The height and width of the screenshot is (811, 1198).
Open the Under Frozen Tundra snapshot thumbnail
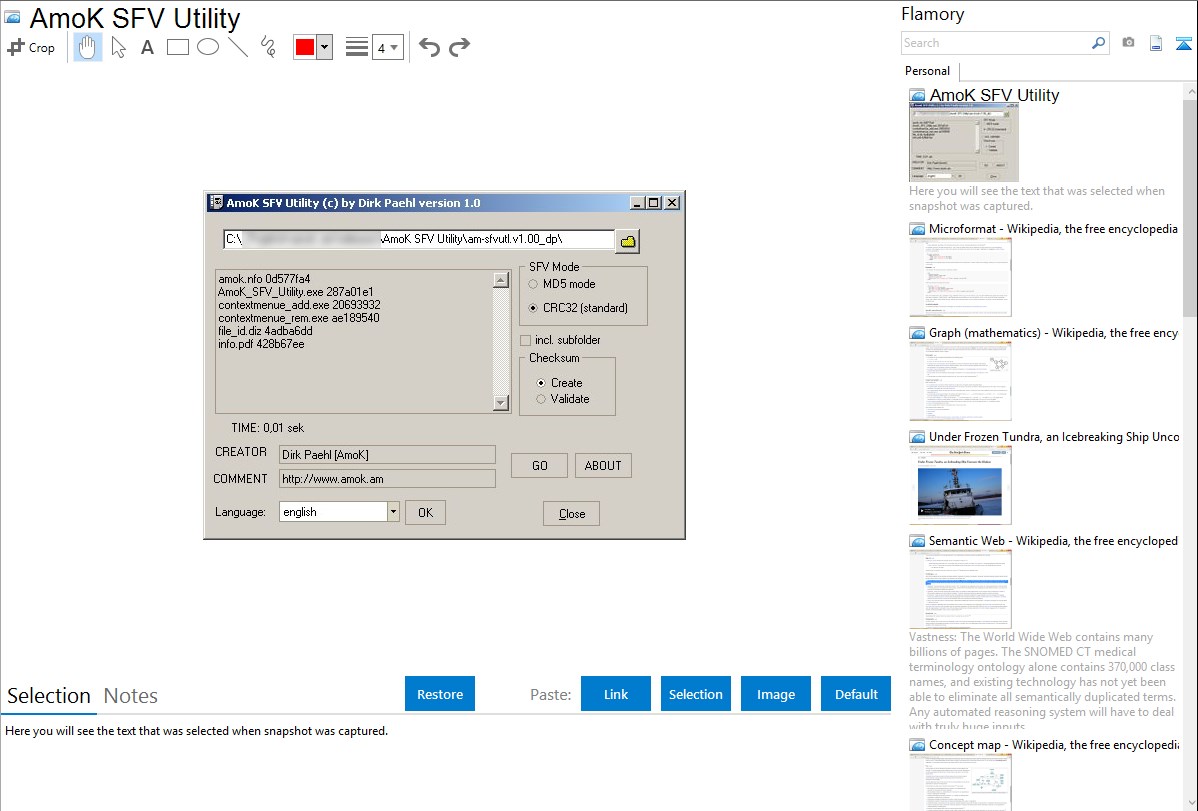tap(960, 485)
